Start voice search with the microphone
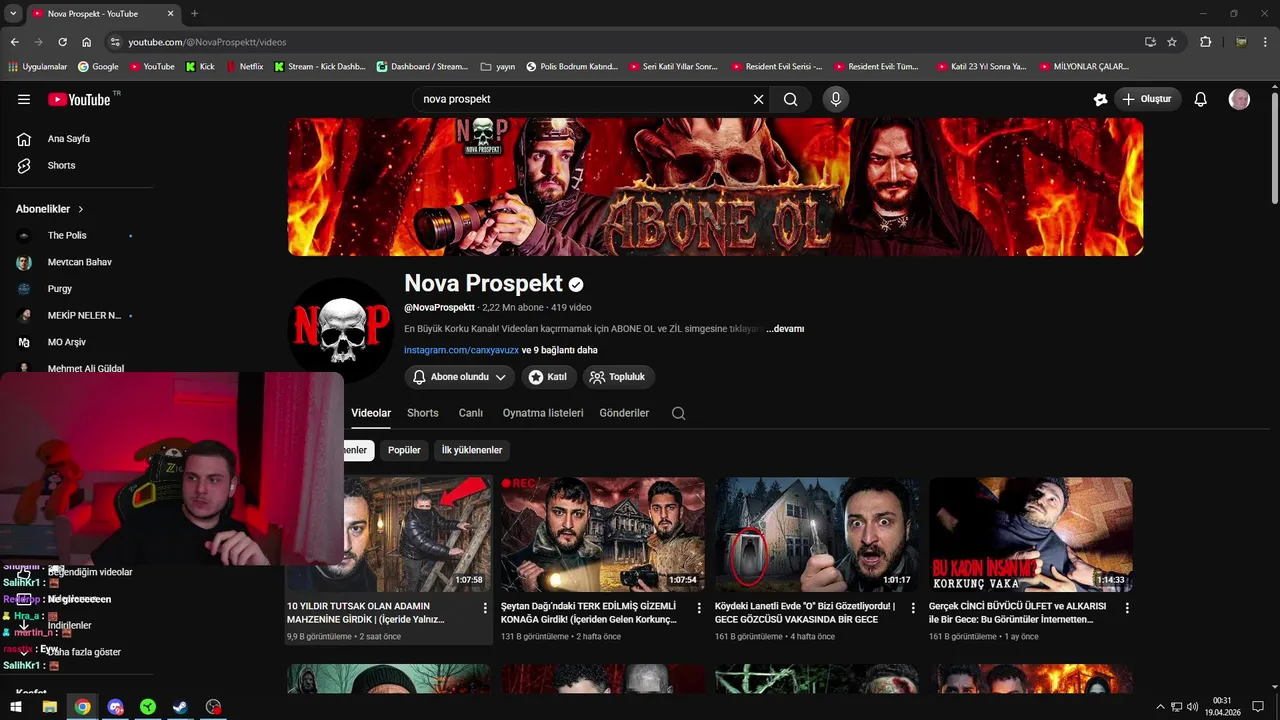The width and height of the screenshot is (1280, 720). click(835, 99)
